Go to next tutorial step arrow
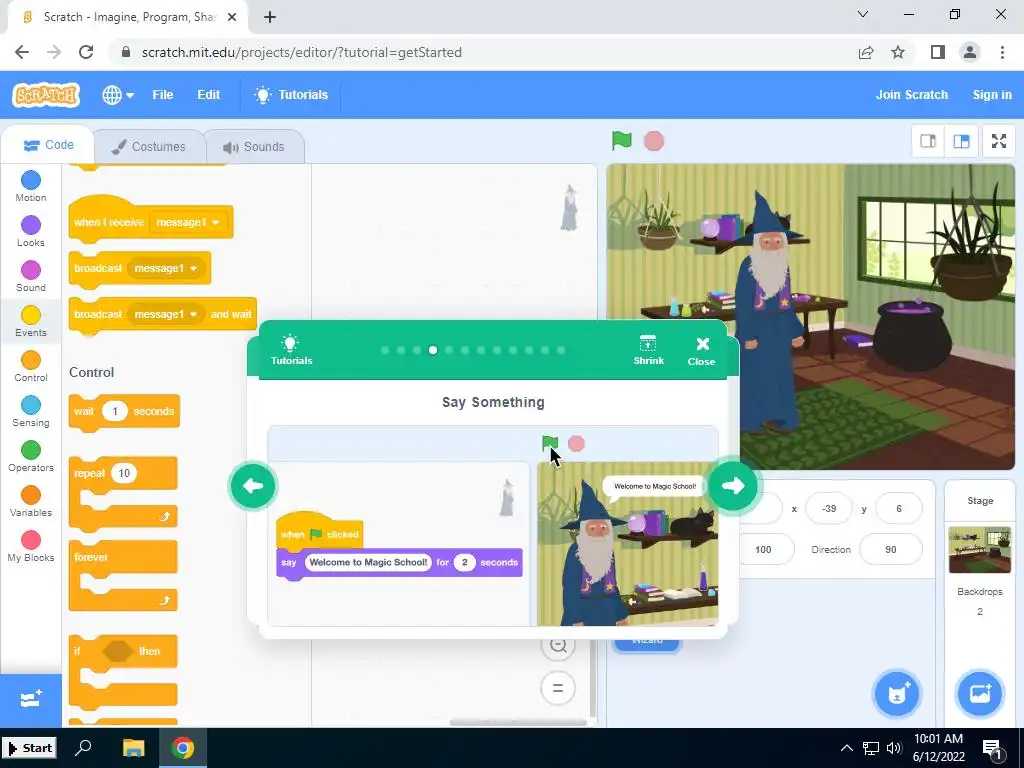 click(x=733, y=486)
